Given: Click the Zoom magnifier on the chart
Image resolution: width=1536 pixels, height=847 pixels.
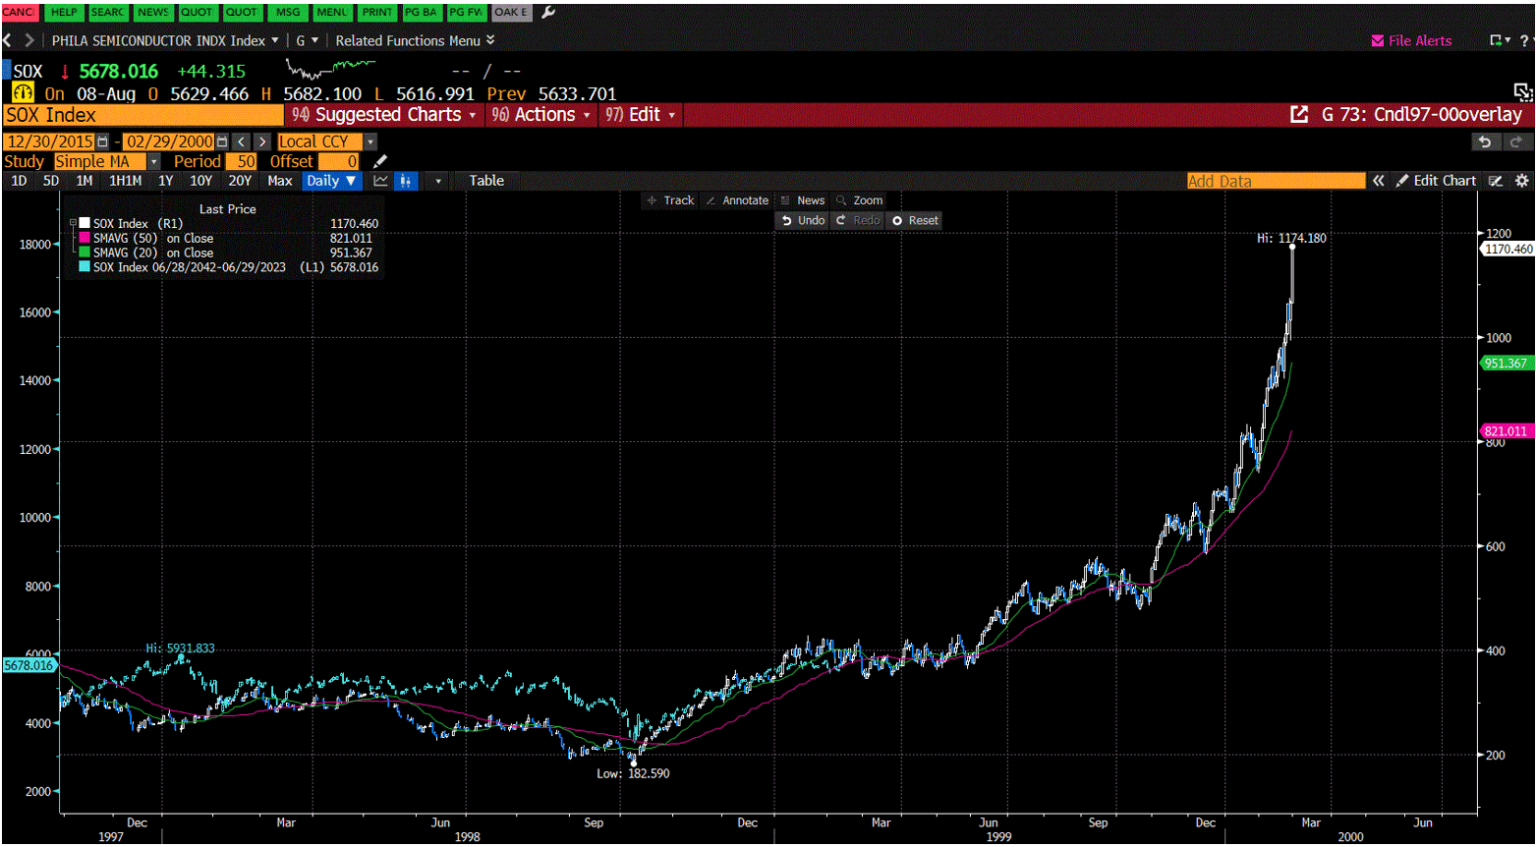Looking at the screenshot, I should tap(860, 200).
